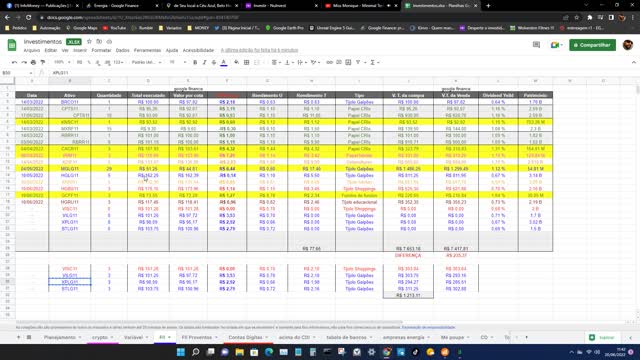
Task: Open the Inserir menu
Action: 80,50
